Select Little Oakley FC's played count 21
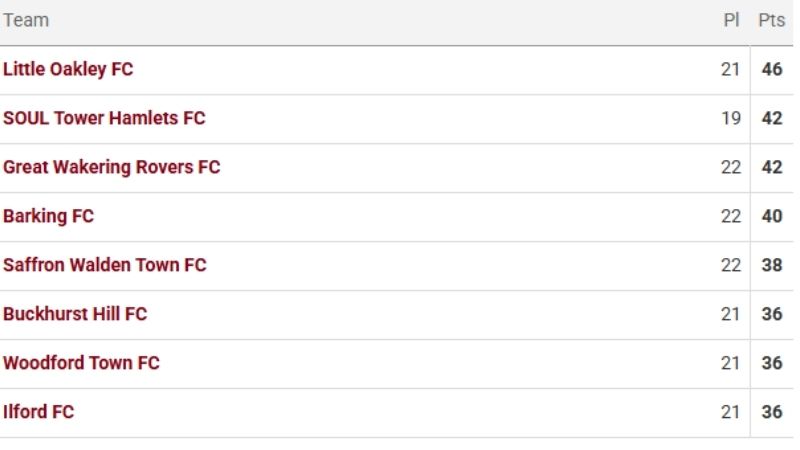This screenshot has height=450, width=800. (x=731, y=70)
